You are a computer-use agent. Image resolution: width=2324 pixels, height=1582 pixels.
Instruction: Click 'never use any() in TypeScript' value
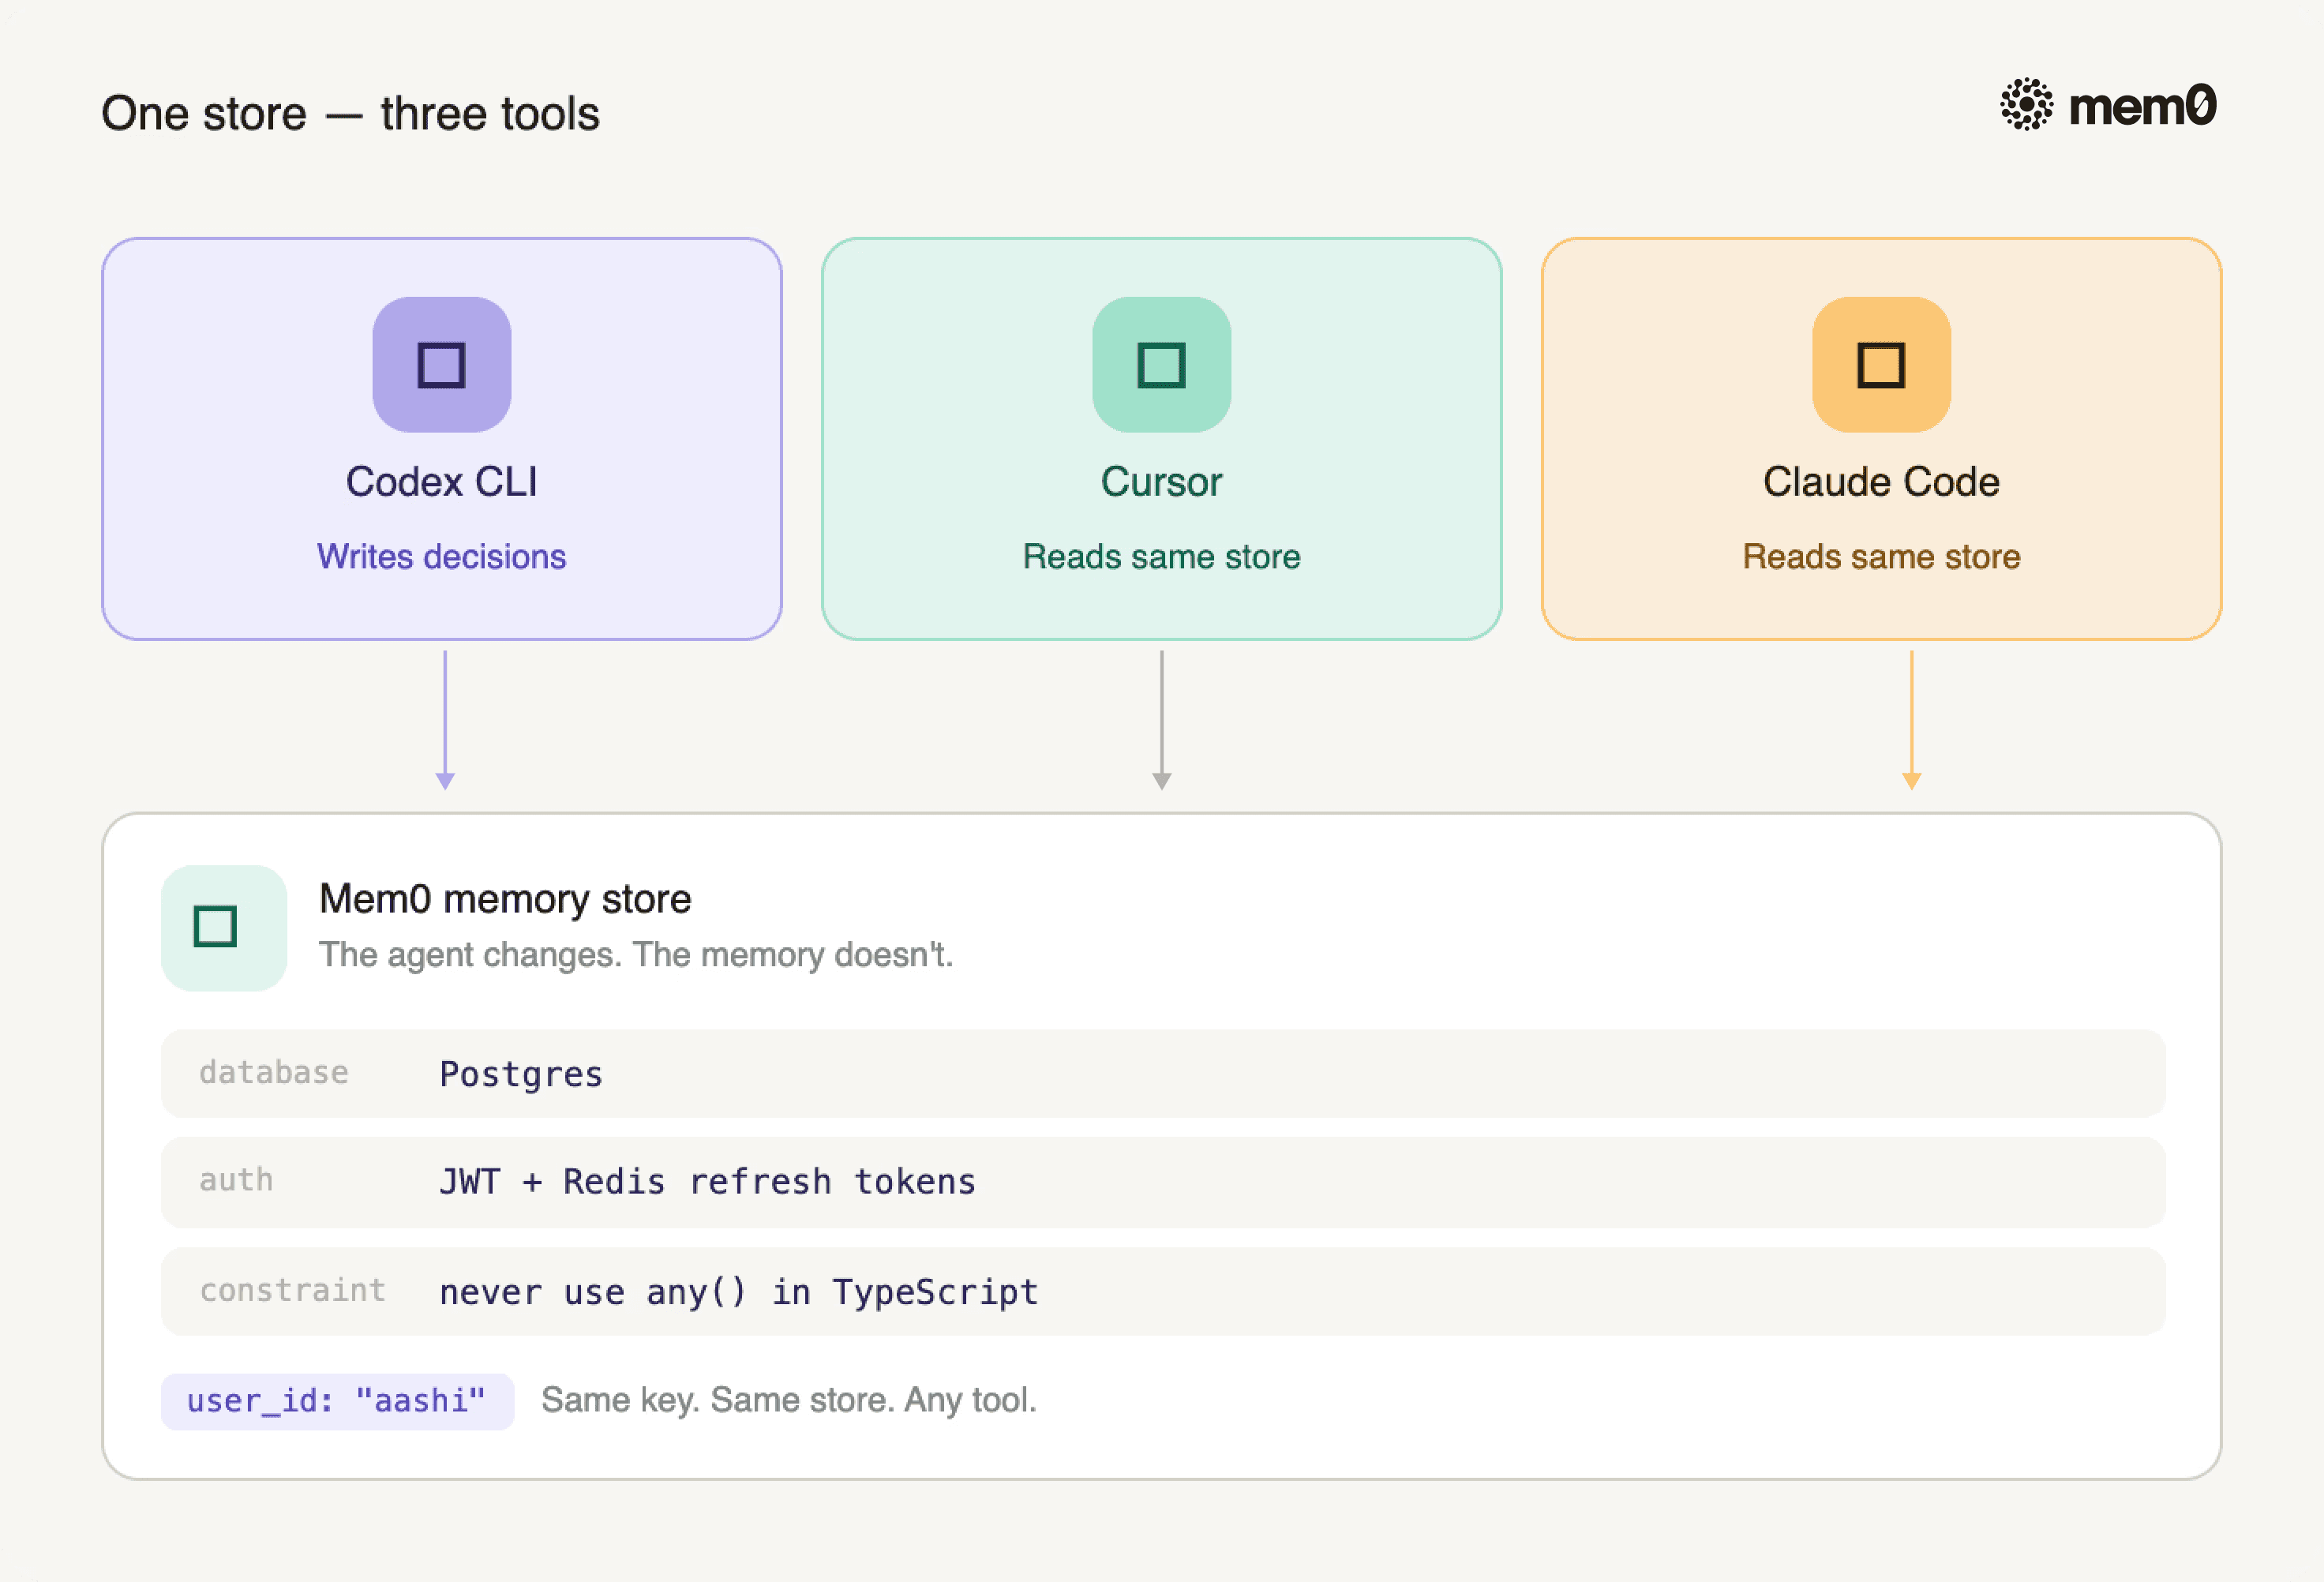click(x=739, y=1292)
